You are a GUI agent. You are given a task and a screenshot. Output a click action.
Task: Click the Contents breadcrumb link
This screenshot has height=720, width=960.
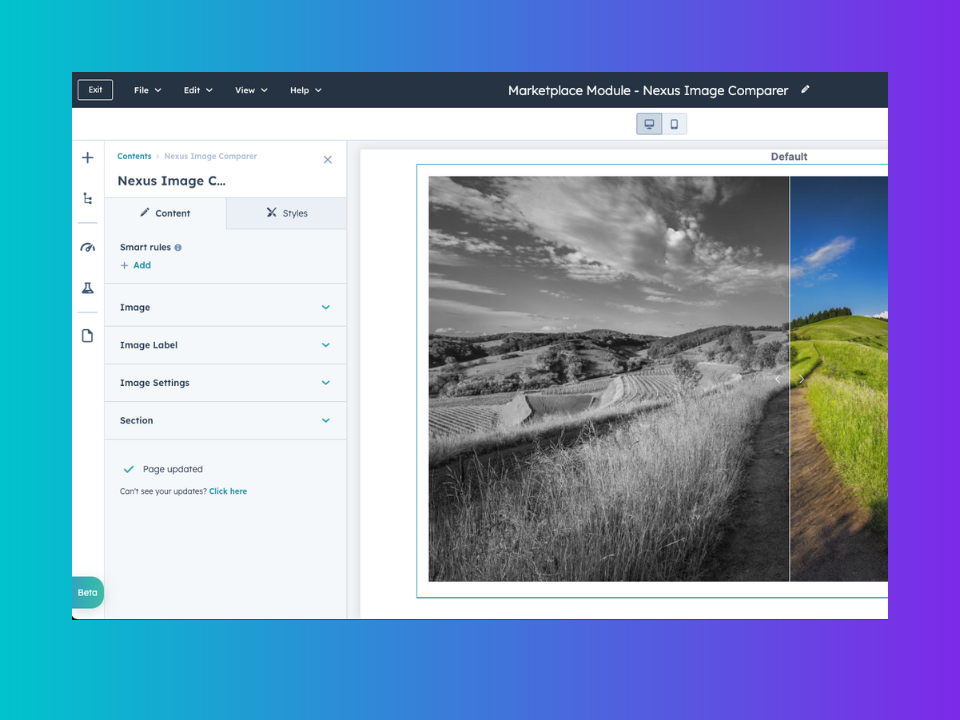point(134,156)
